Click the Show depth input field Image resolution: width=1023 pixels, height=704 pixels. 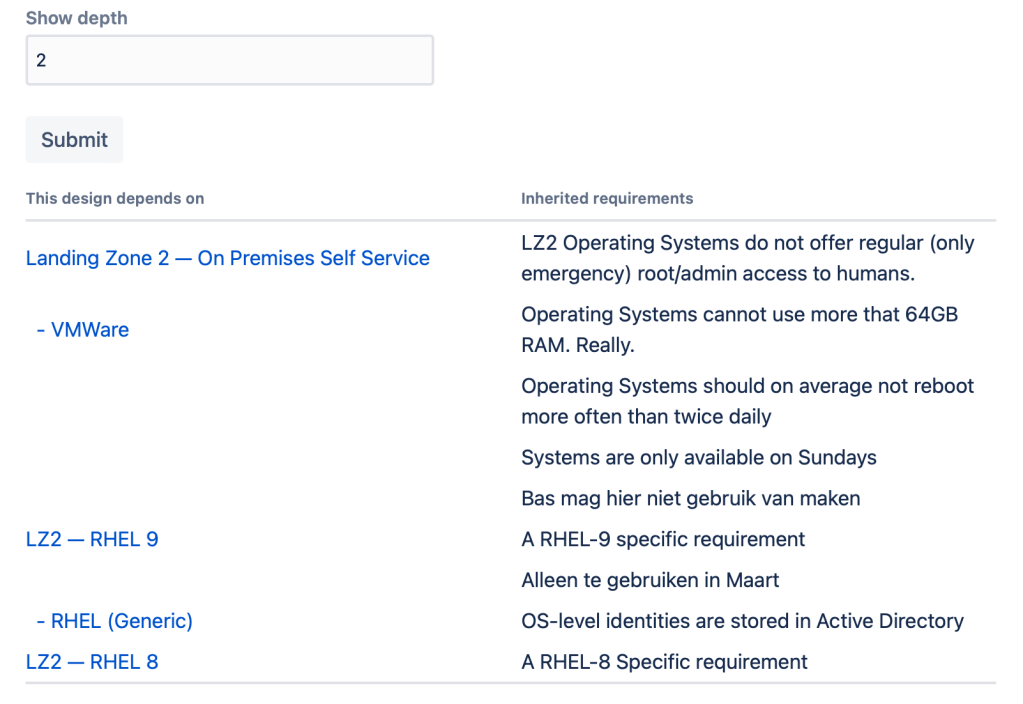[x=229, y=60]
